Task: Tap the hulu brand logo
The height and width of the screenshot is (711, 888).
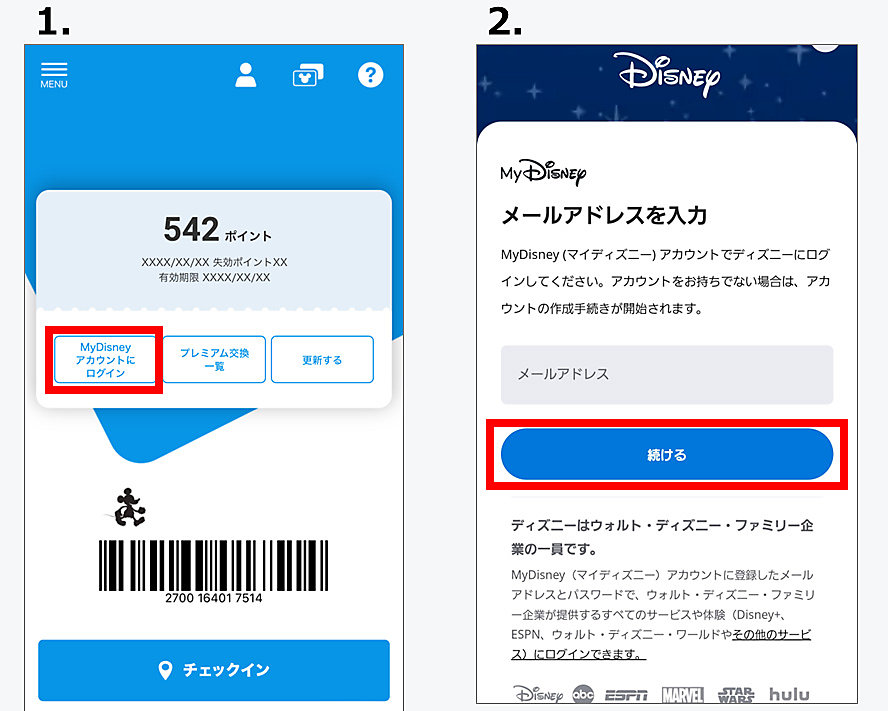Action: (x=789, y=694)
